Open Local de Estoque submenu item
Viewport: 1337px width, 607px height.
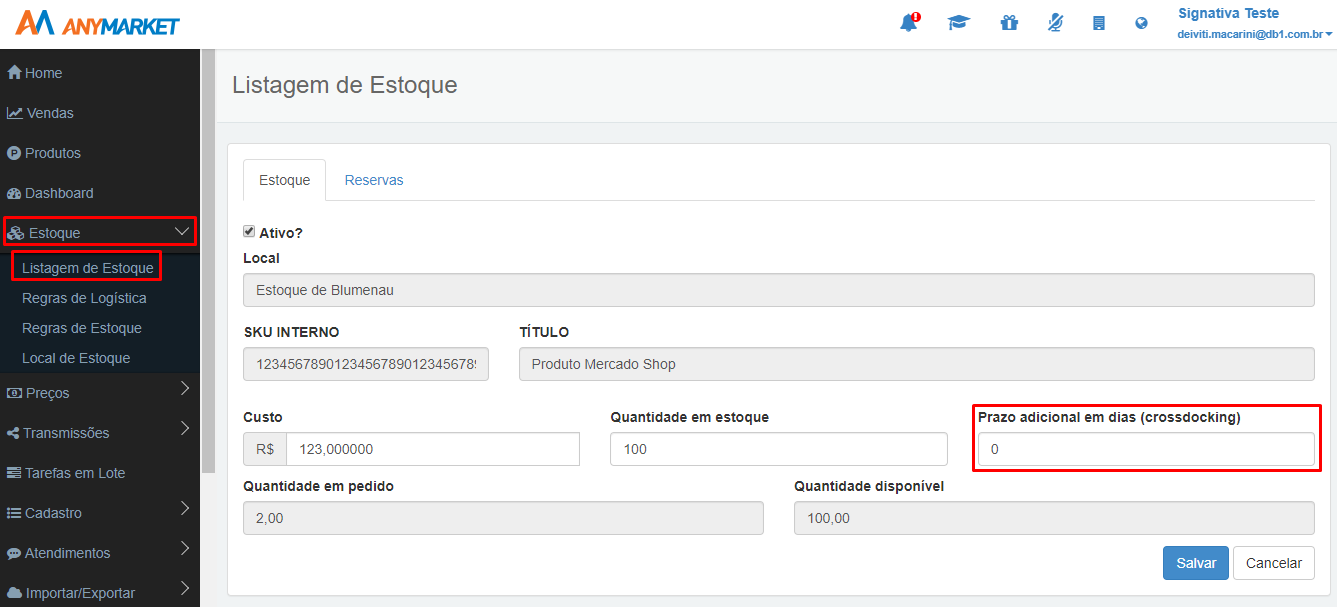76,358
